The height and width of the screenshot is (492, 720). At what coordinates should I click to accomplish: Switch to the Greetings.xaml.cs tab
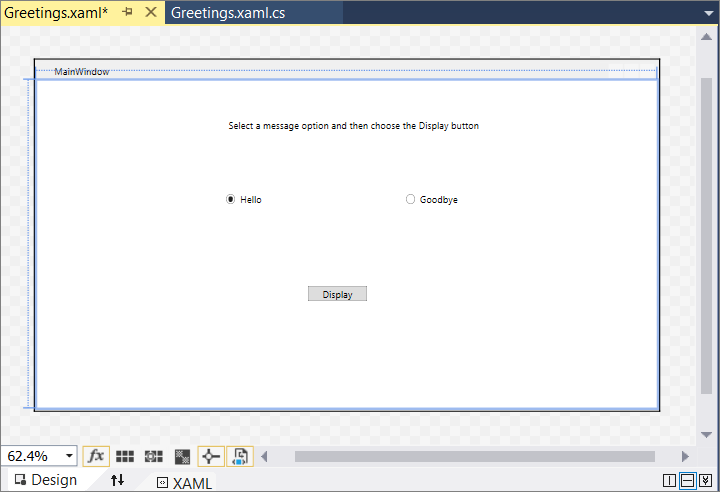point(228,12)
